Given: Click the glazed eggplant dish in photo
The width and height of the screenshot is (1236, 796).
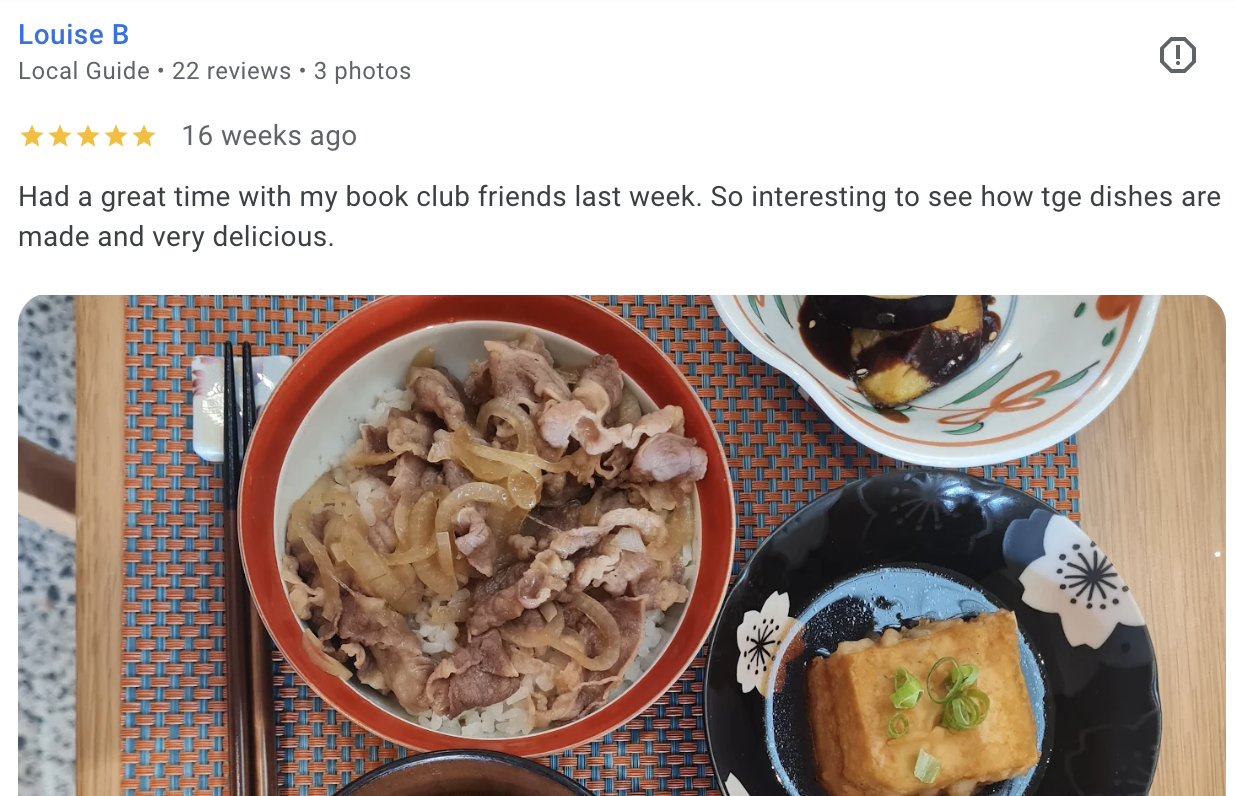Looking at the screenshot, I should click(x=902, y=345).
